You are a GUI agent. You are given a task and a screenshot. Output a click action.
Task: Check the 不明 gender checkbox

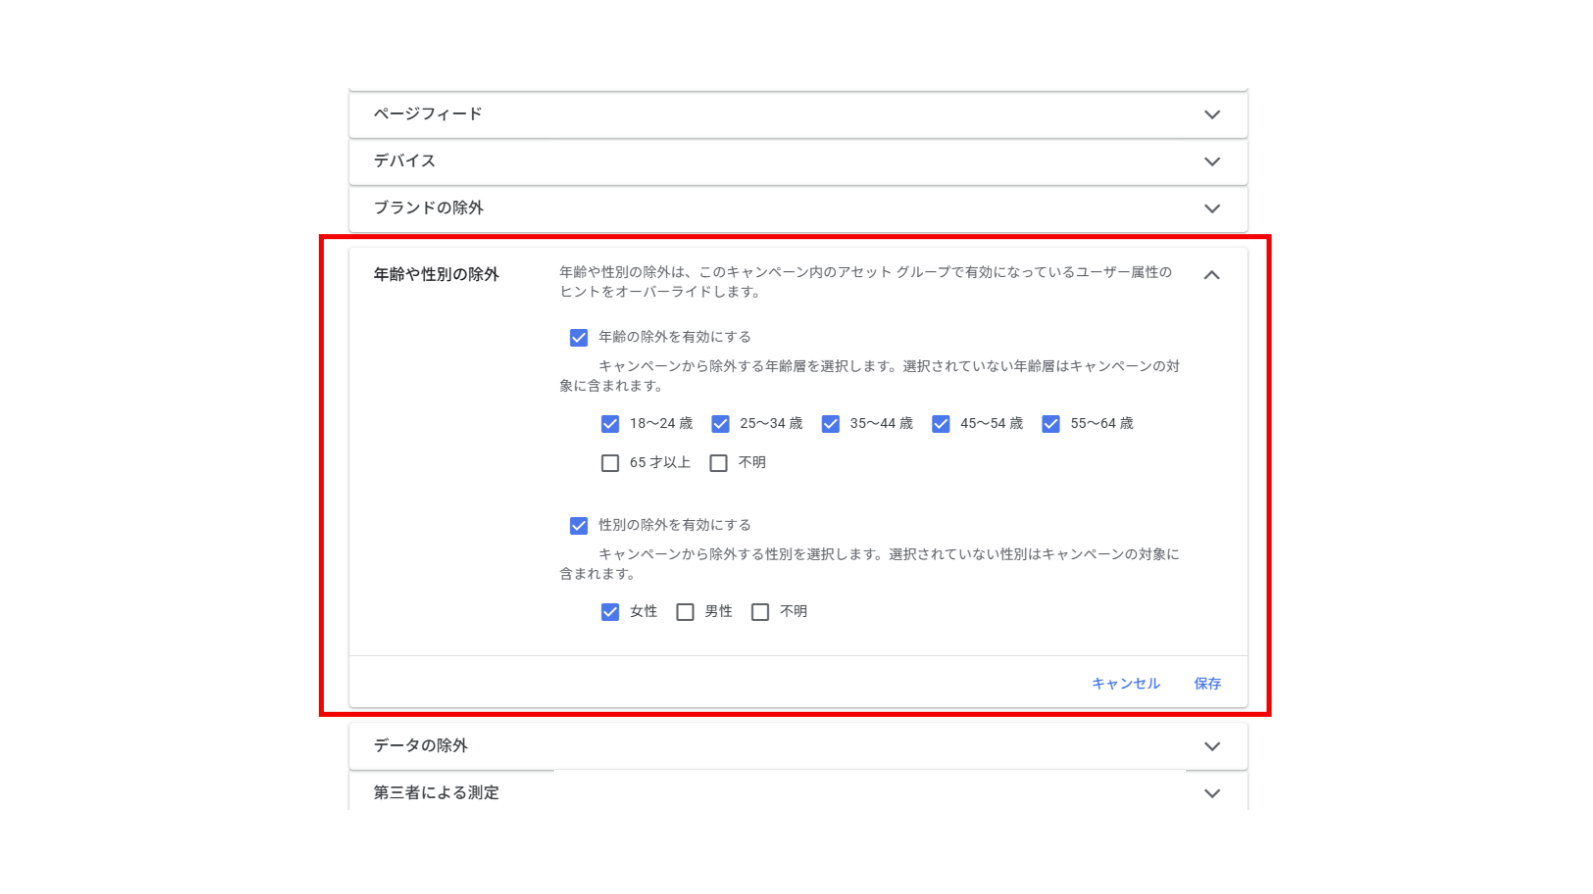760,612
